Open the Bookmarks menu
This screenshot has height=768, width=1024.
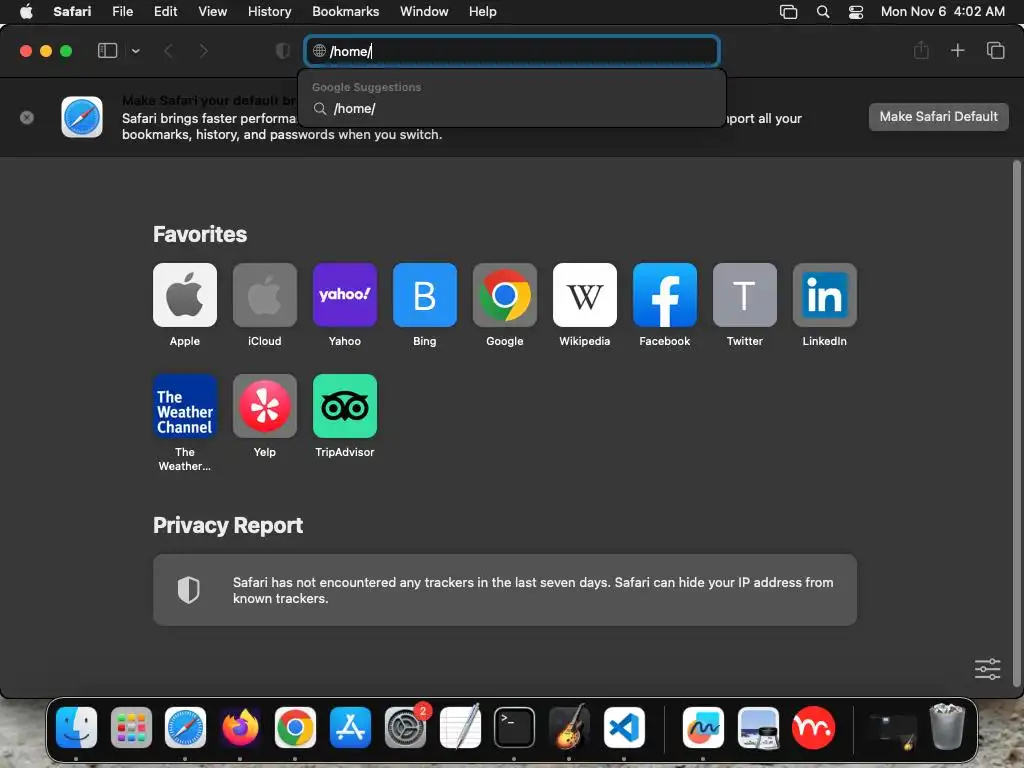point(345,11)
